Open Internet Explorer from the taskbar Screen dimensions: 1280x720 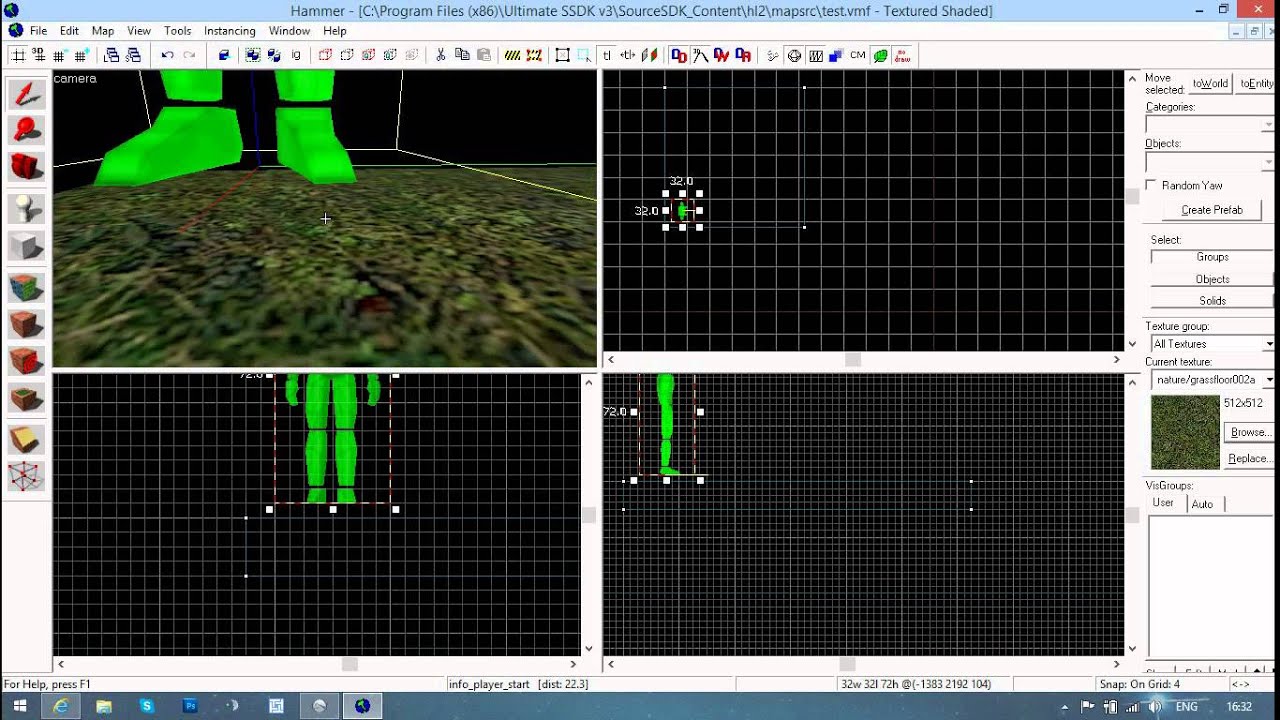(x=61, y=706)
